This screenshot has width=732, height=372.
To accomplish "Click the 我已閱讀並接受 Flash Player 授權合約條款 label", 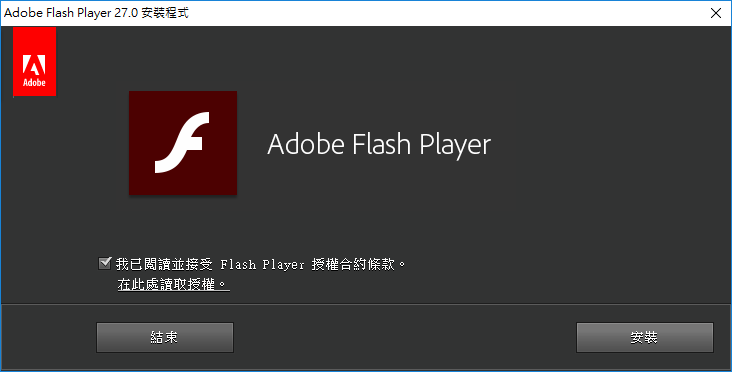I will point(261,264).
